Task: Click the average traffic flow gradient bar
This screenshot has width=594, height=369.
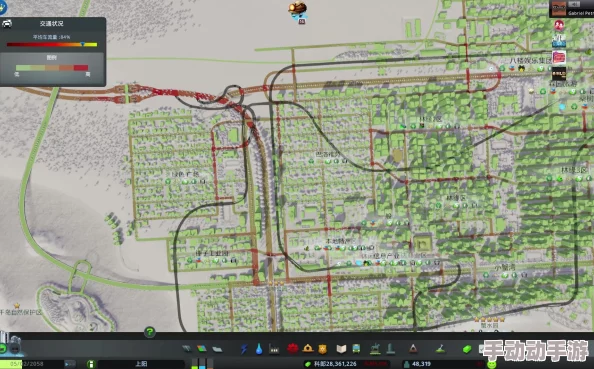Action: point(52,45)
